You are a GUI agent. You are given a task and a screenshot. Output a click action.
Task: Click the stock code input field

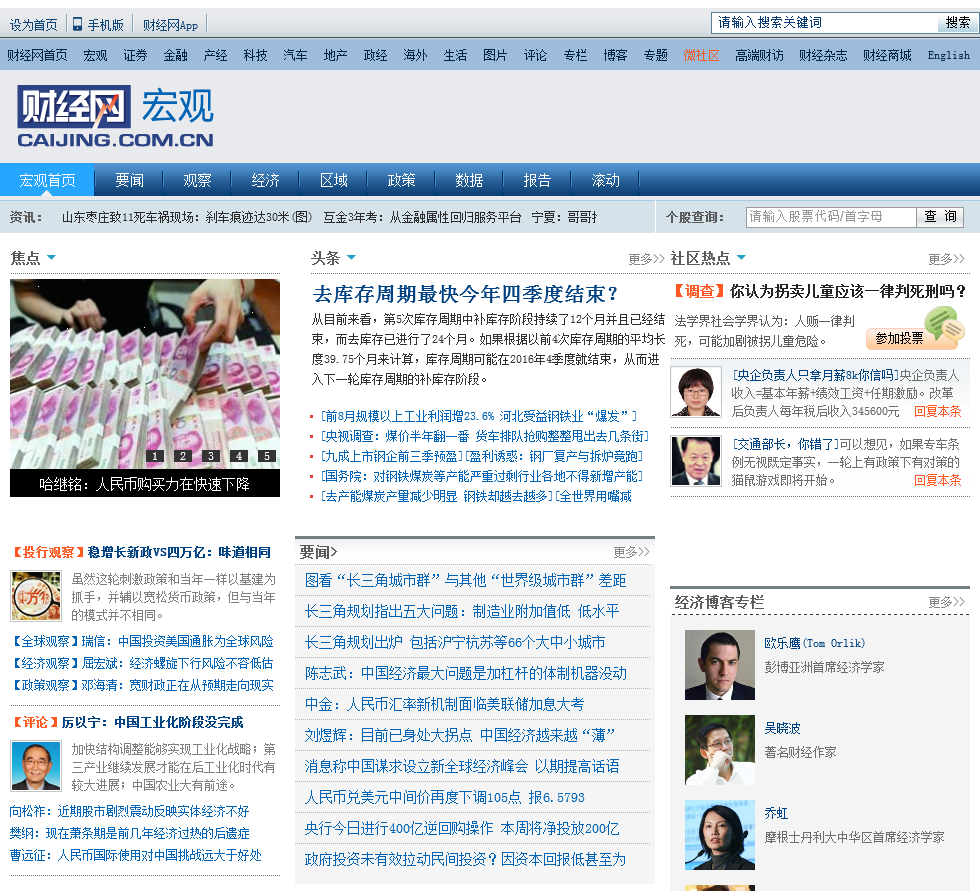(x=831, y=217)
